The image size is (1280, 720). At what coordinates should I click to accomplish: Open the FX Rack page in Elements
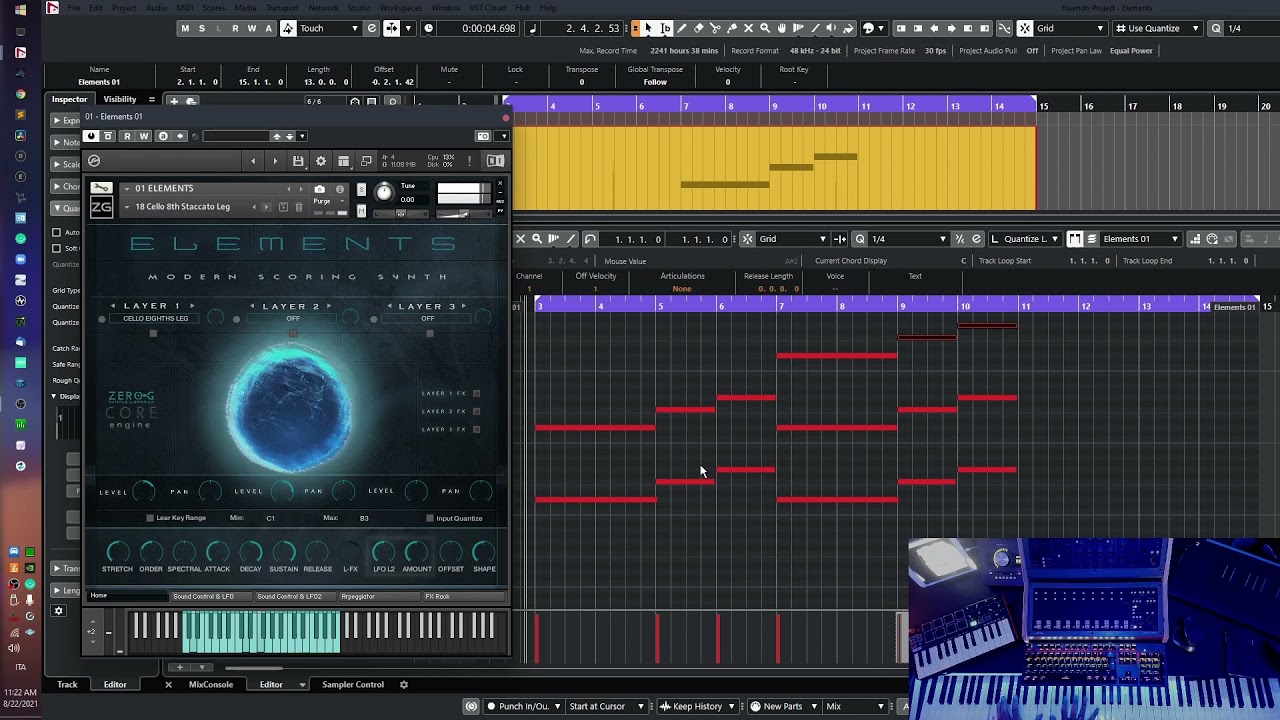click(464, 596)
